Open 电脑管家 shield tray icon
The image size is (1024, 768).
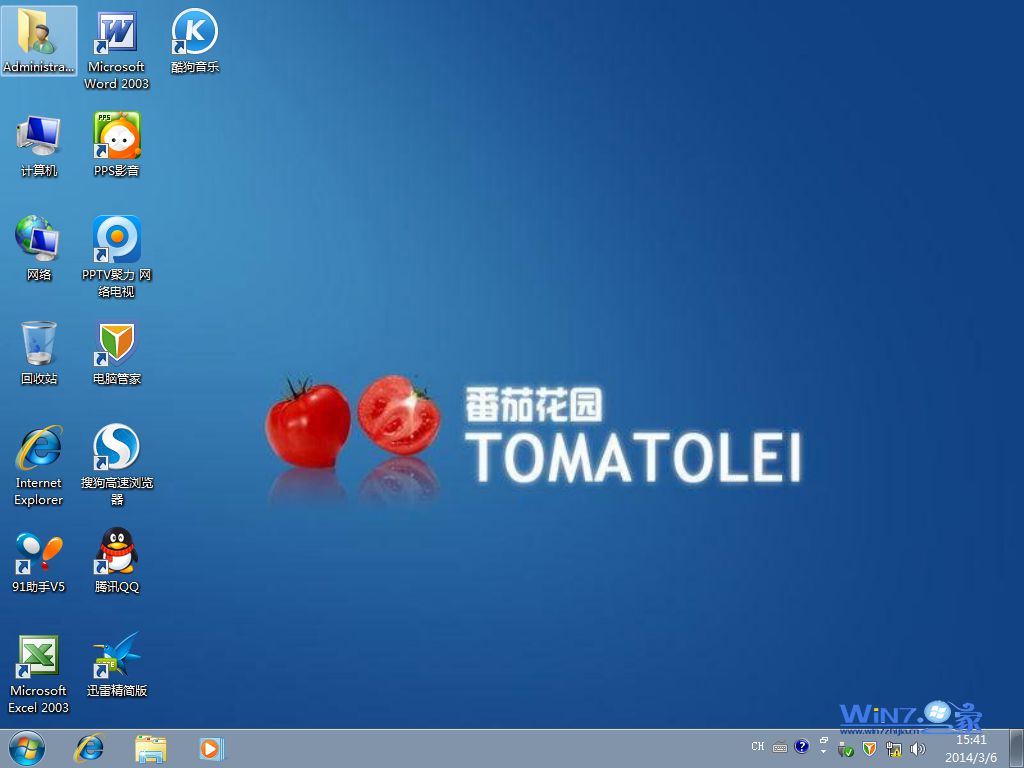coord(869,748)
